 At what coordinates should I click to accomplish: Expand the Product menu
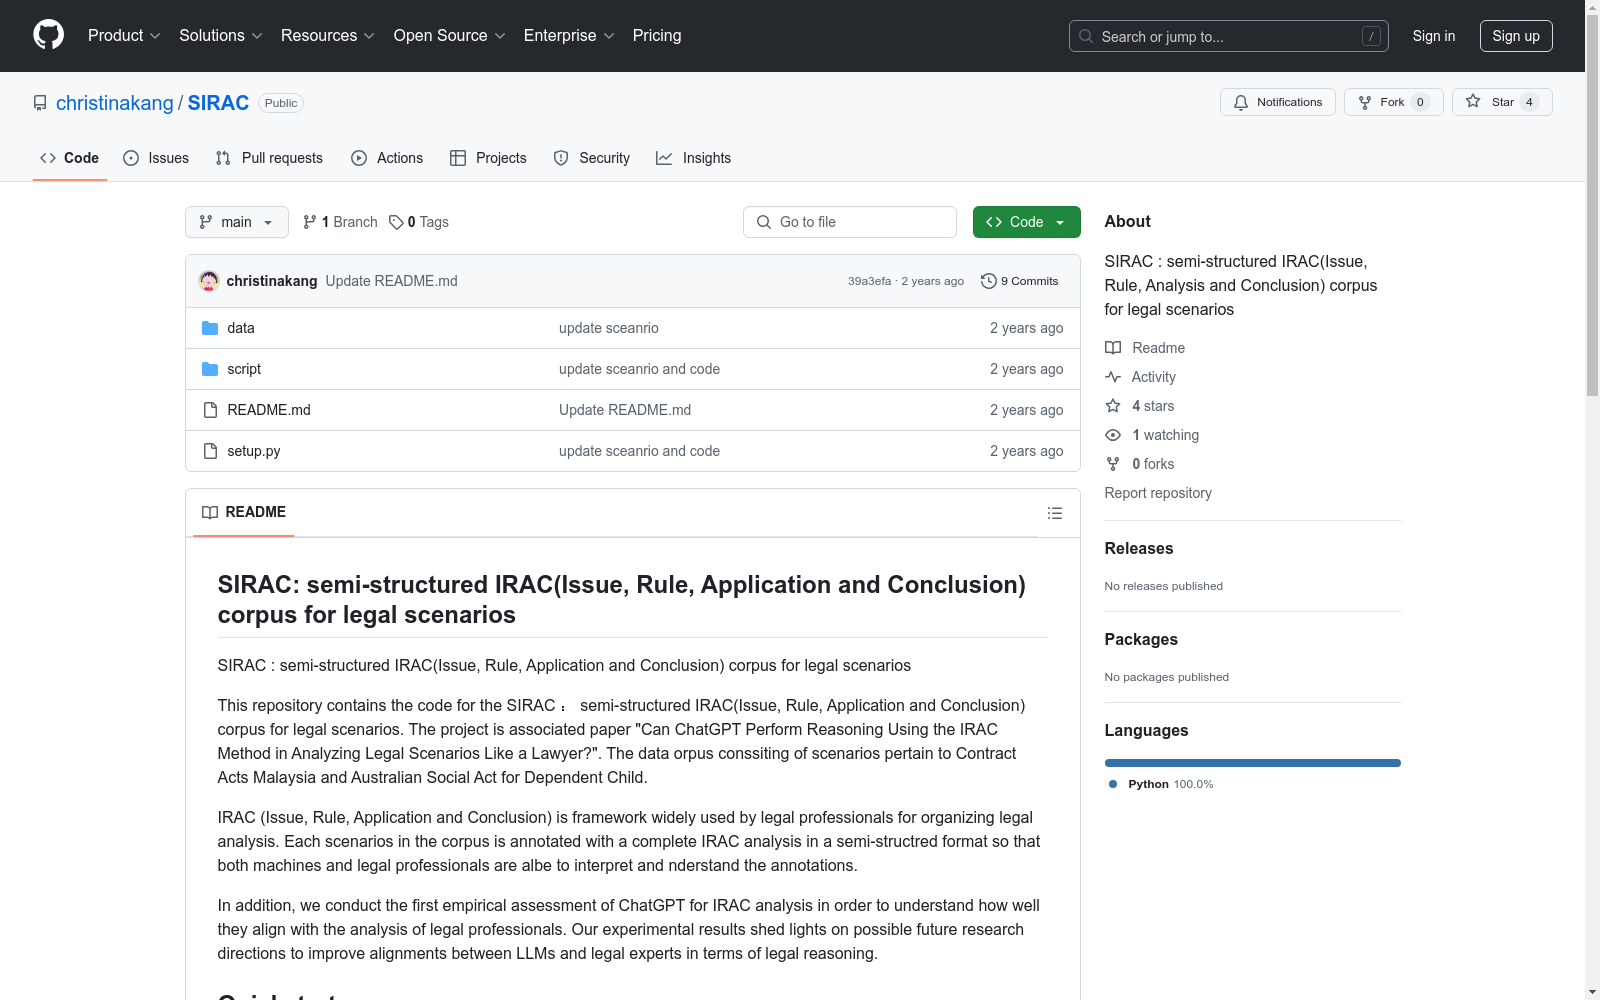click(124, 35)
